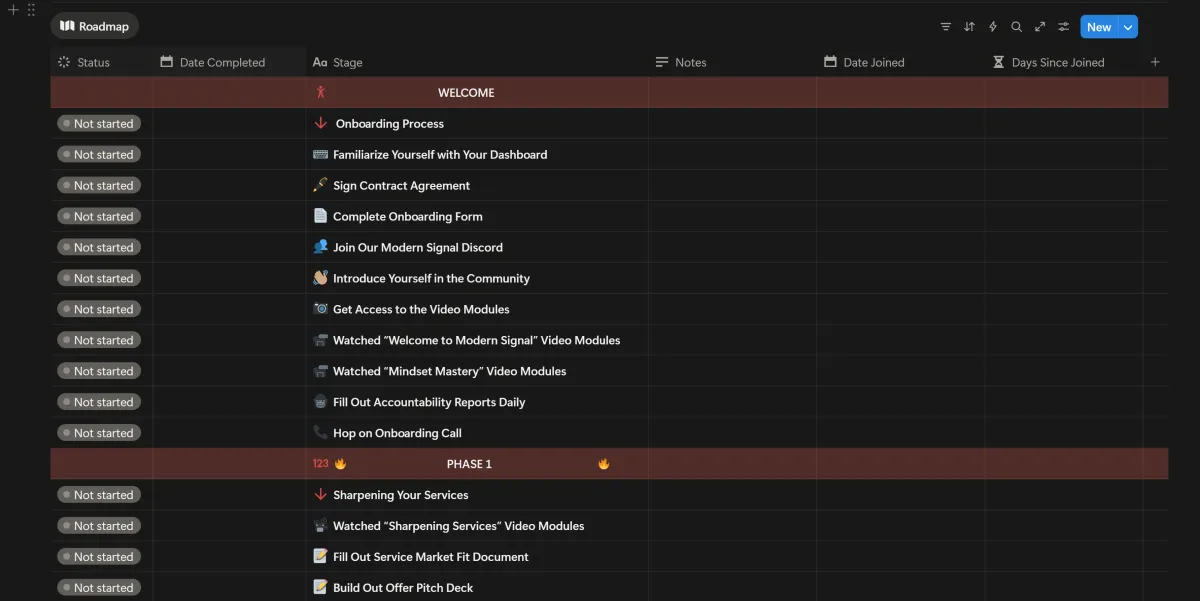Open status dropdown for Complete Onboarding Form

pos(99,217)
